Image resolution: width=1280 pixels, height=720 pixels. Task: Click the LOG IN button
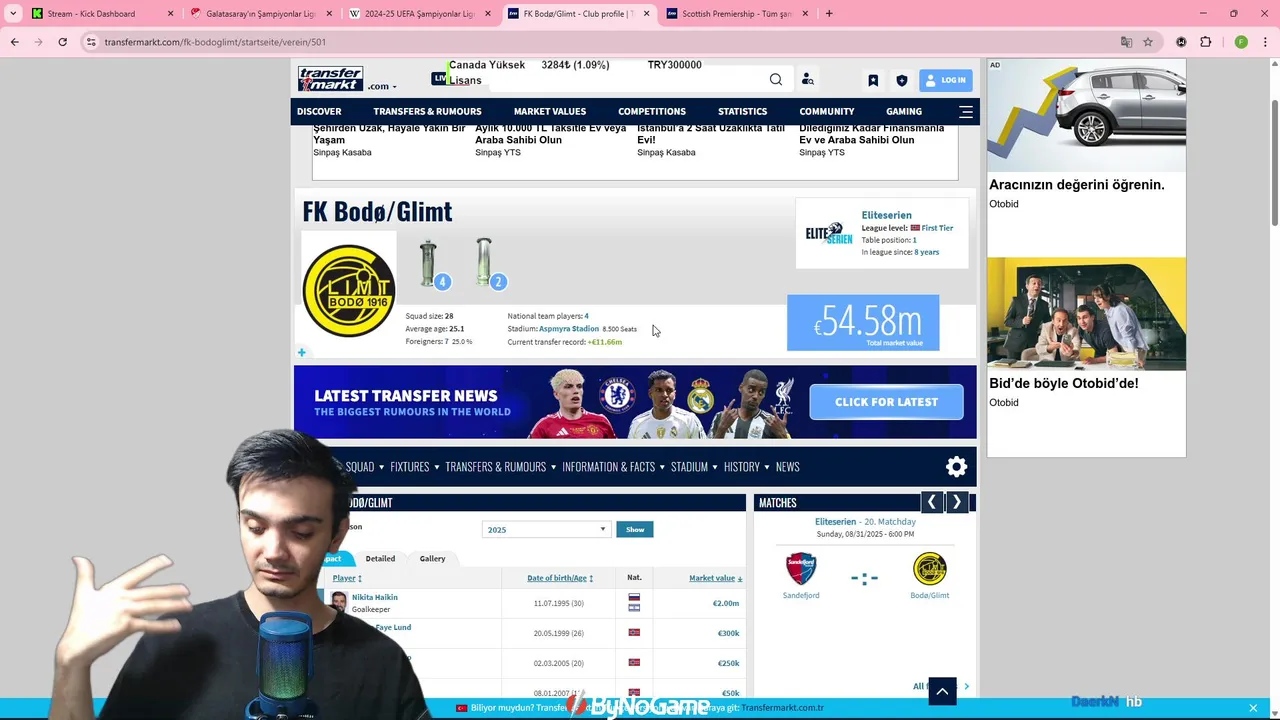945,80
